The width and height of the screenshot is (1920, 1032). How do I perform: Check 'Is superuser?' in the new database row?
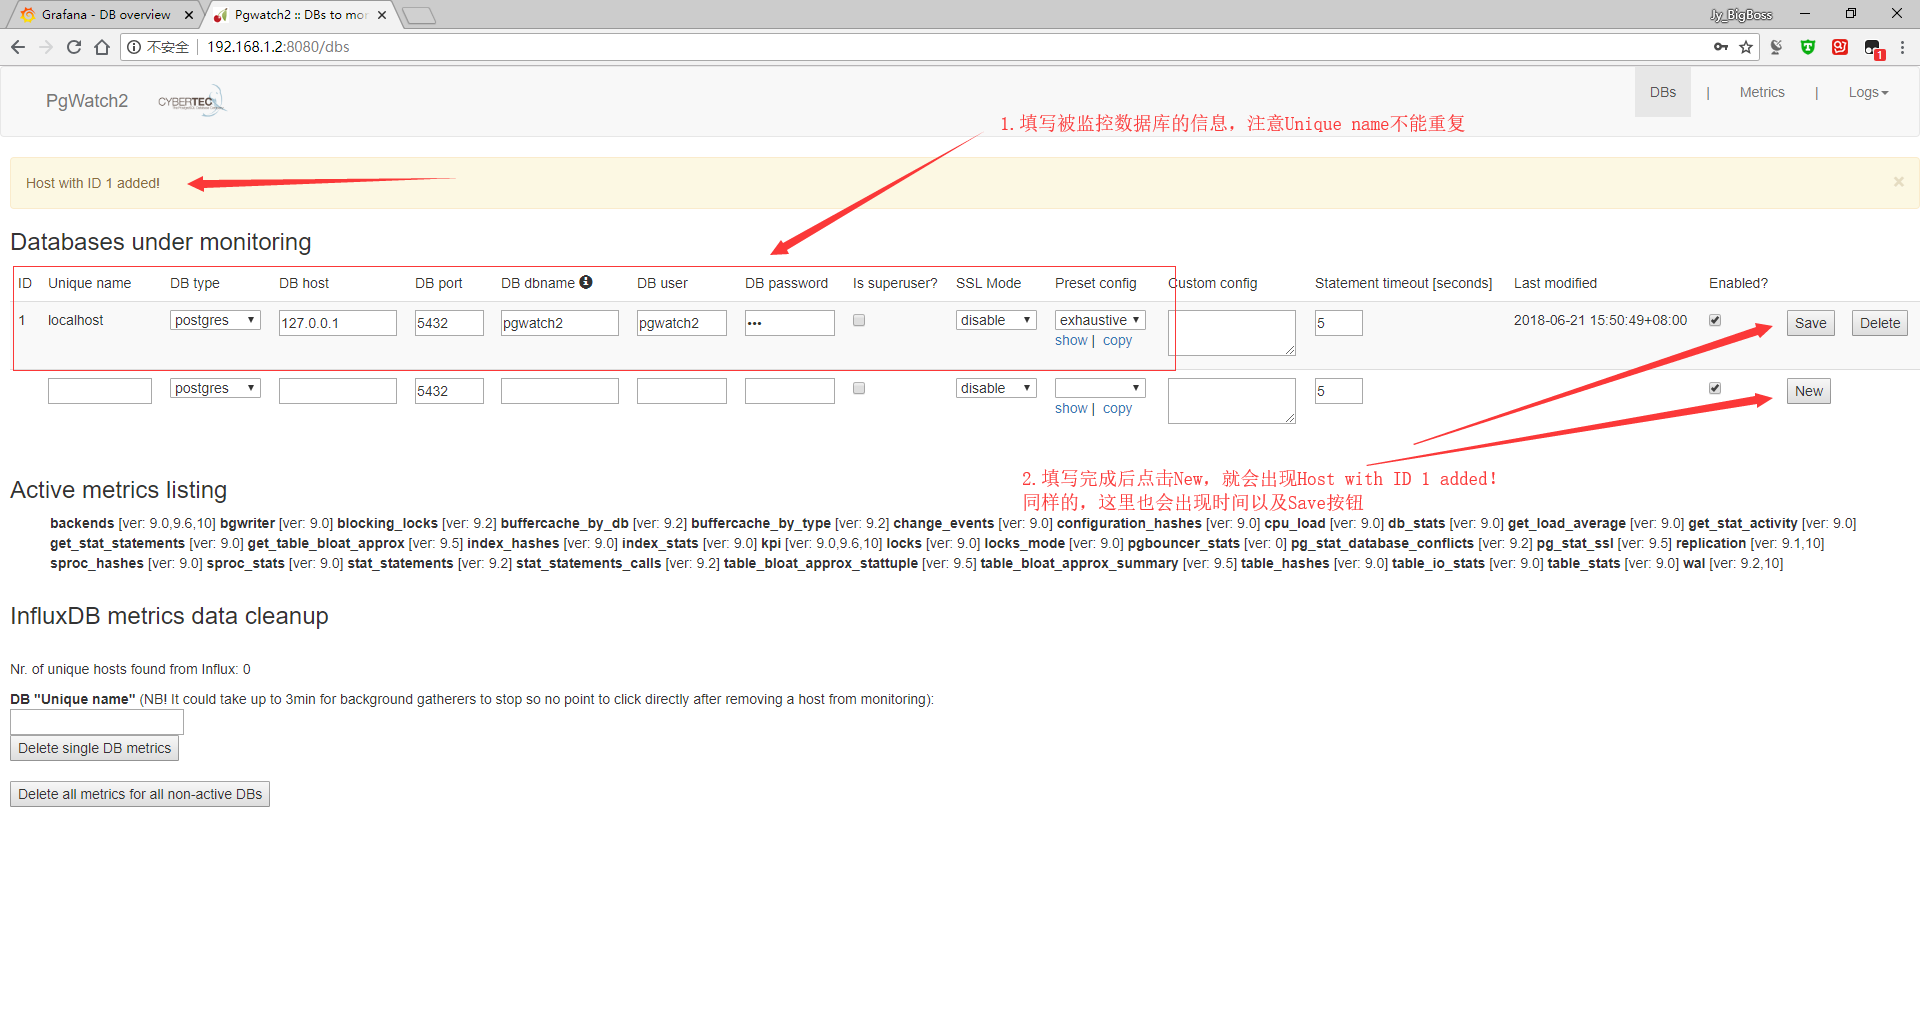[x=858, y=388]
